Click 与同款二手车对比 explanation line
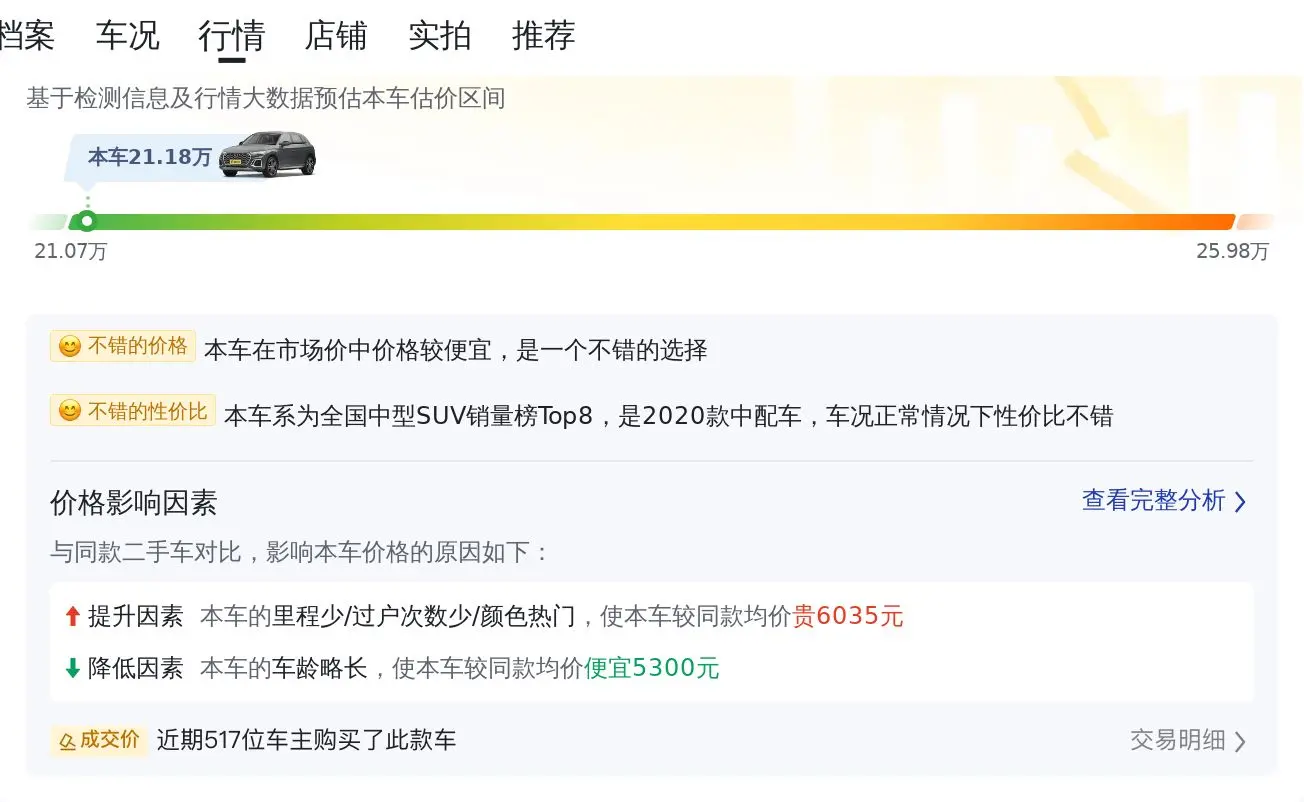Viewport: 1304px width, 802px height. (x=300, y=552)
